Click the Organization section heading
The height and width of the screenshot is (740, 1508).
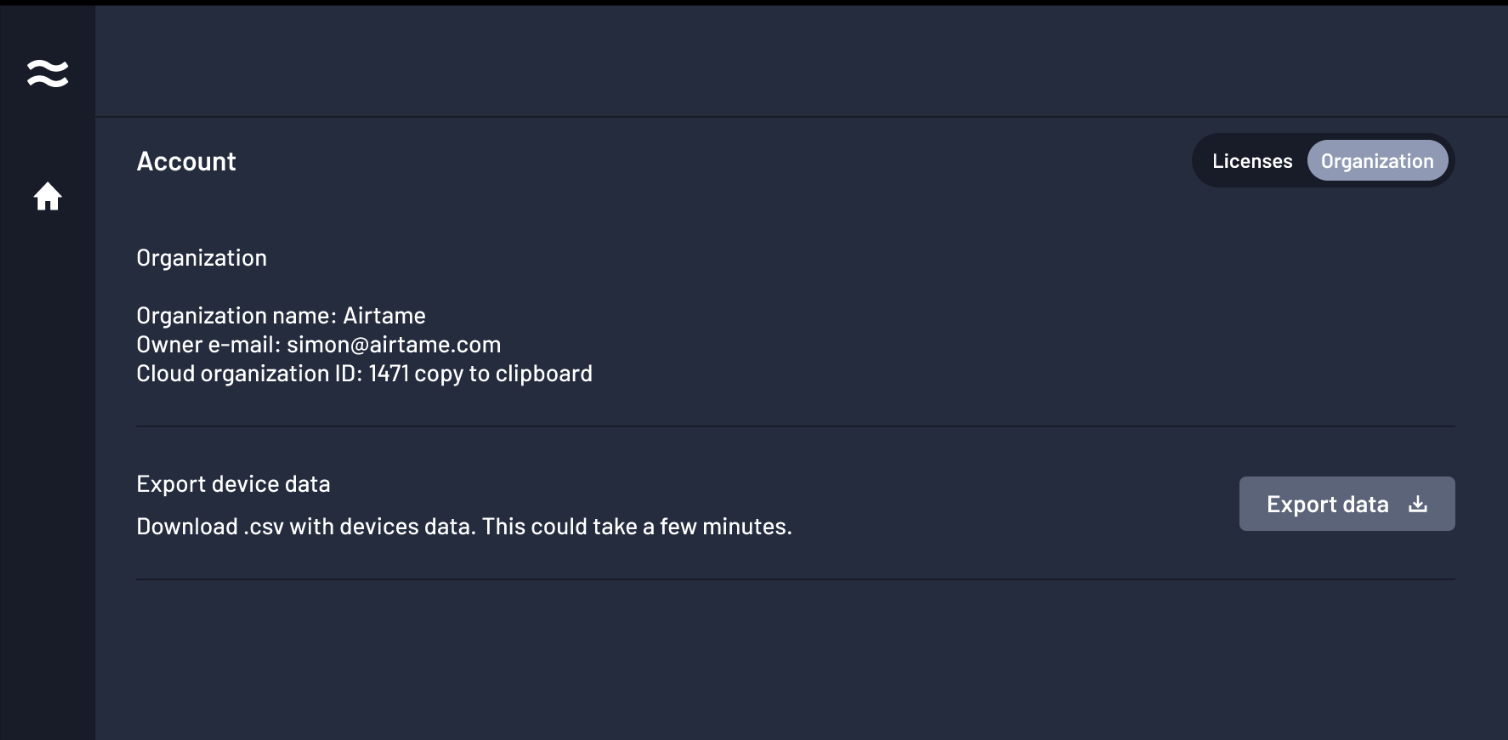201,258
